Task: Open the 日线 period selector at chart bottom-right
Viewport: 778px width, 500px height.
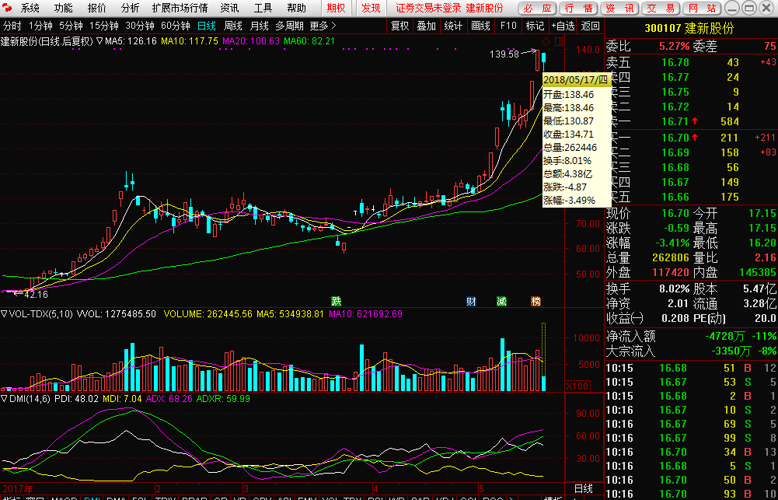Action: [x=584, y=488]
